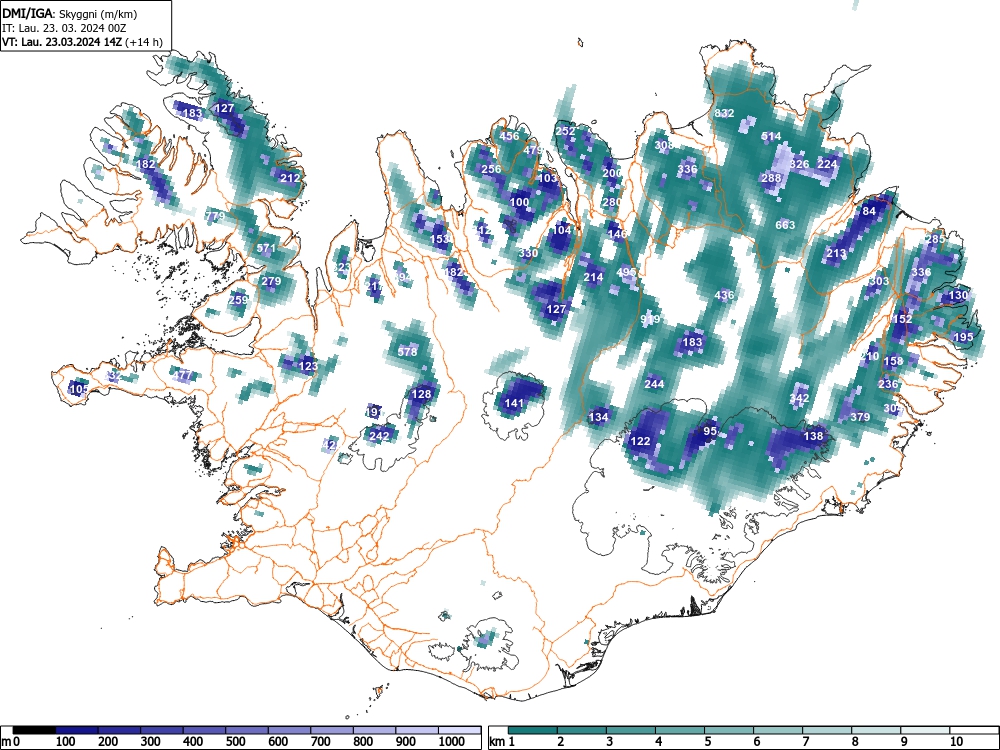Image resolution: width=1000 pixels, height=750 pixels.
Task: Select the '214' visibility label
Action: click(593, 277)
